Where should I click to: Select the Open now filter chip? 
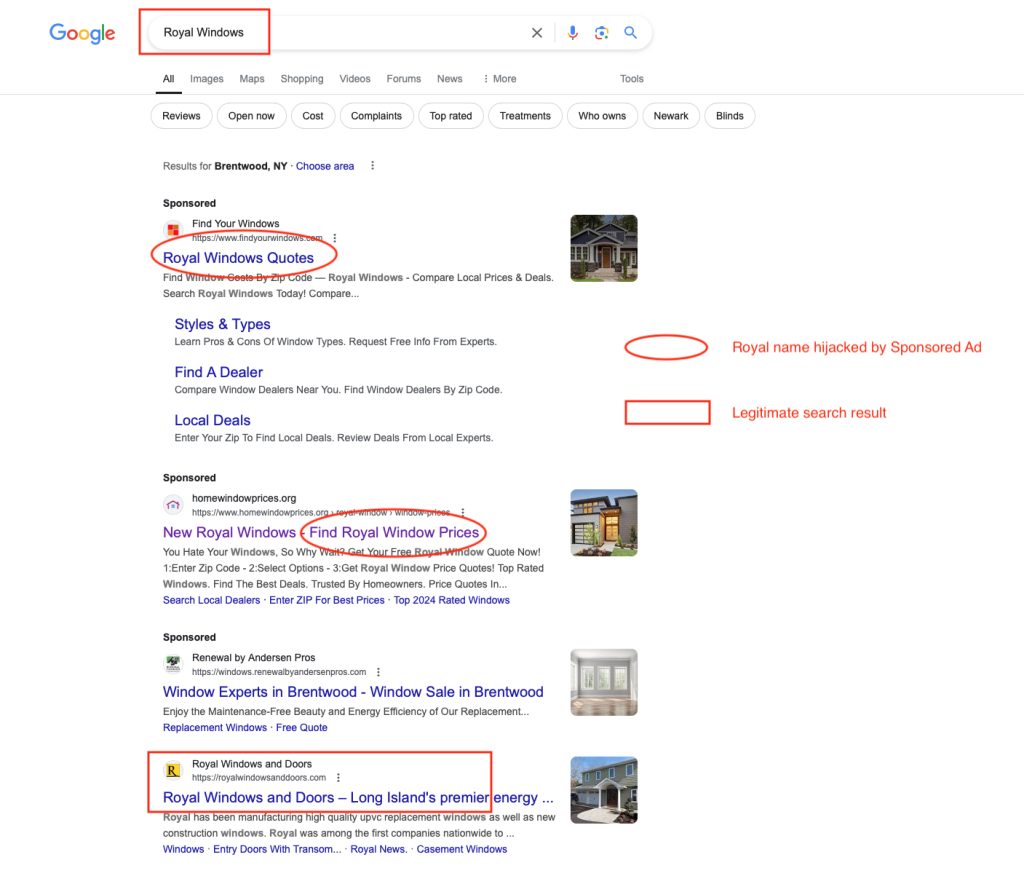coord(251,116)
